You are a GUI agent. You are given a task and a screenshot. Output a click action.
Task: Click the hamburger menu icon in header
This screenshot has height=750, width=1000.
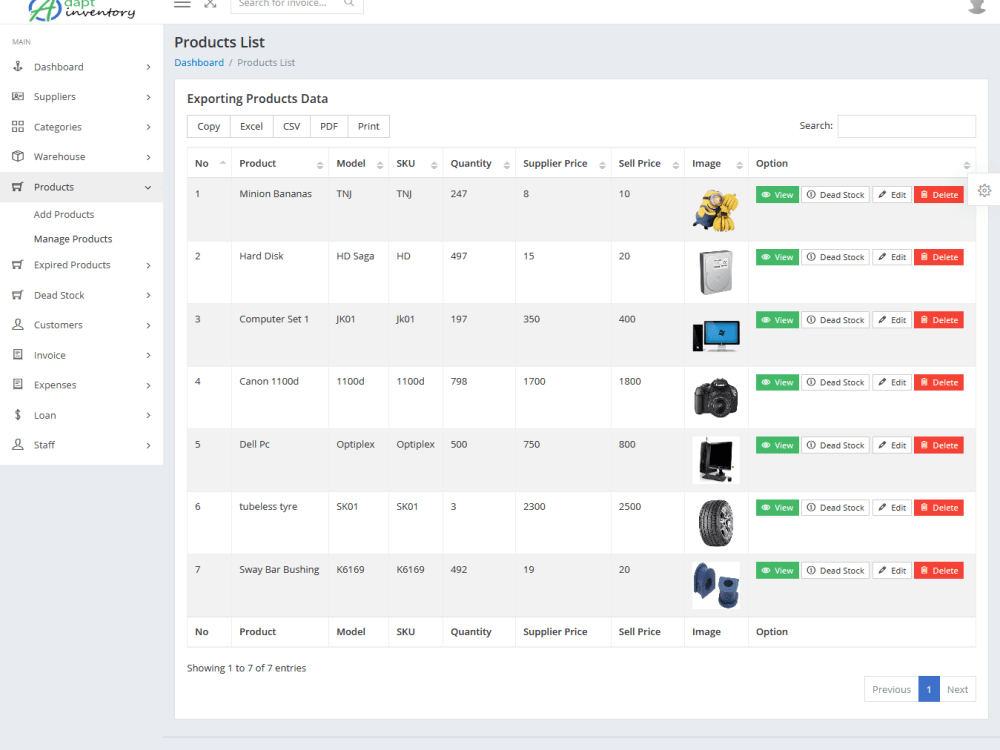[182, 3]
